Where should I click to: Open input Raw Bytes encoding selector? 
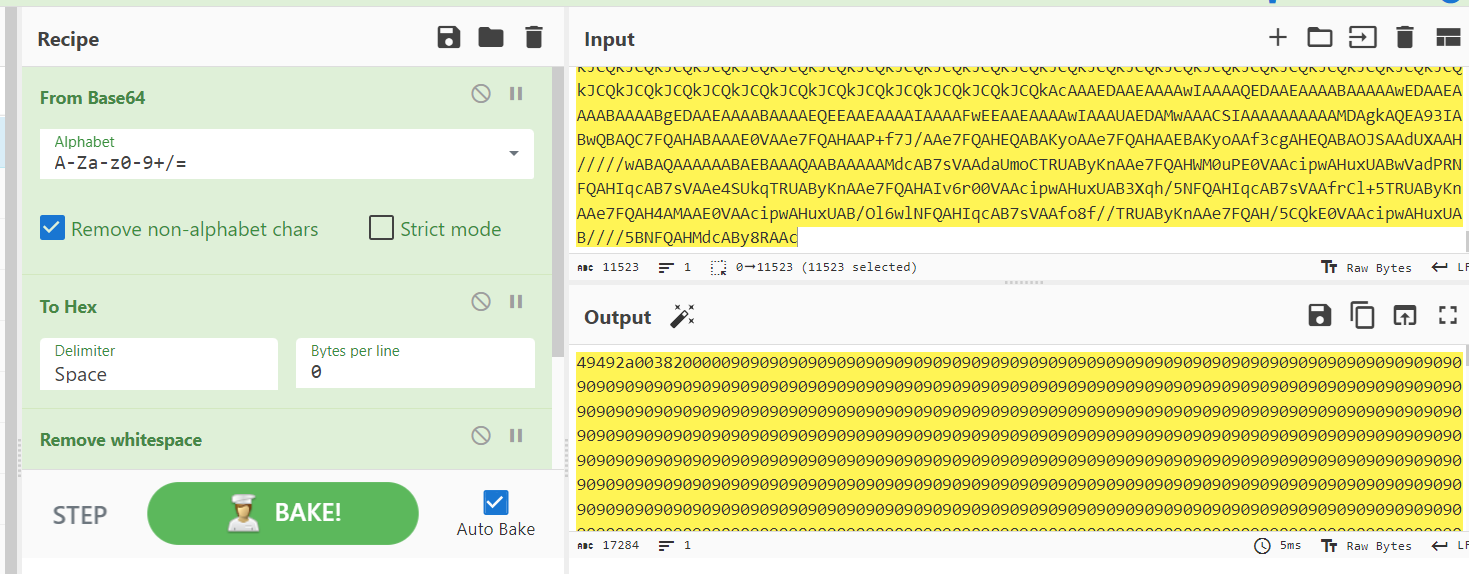pyautogui.click(x=1366, y=268)
